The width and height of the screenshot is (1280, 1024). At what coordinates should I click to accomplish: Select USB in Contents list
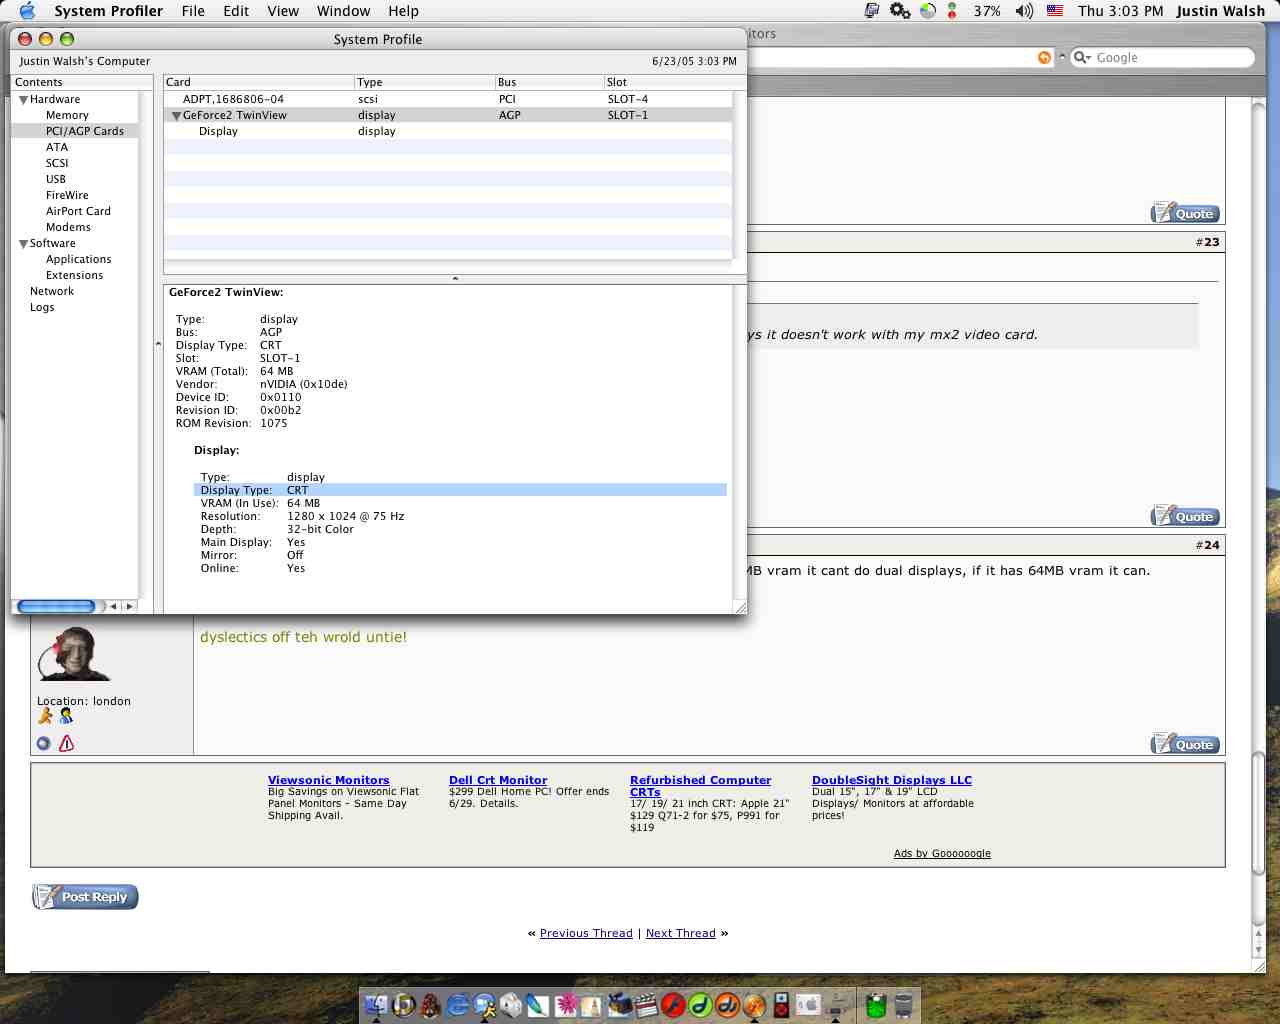tap(56, 179)
